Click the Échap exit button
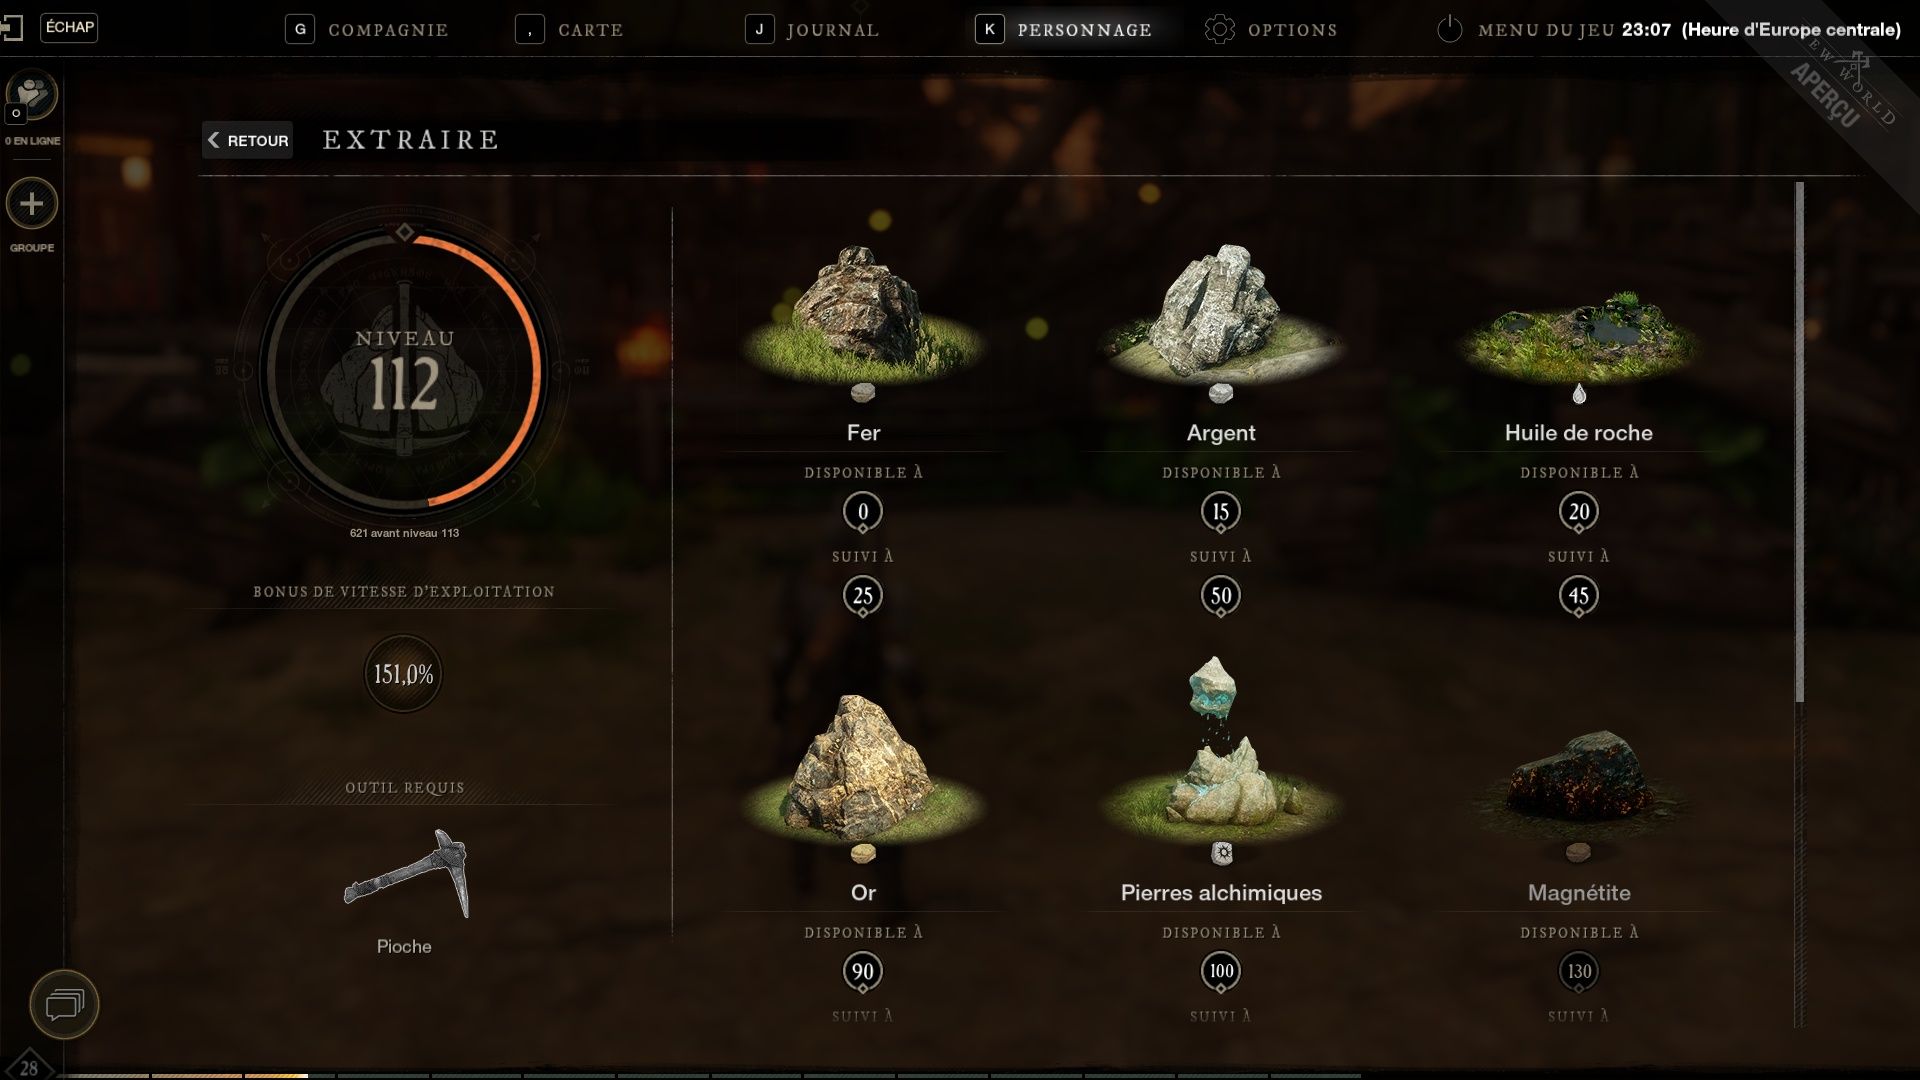 [x=69, y=27]
